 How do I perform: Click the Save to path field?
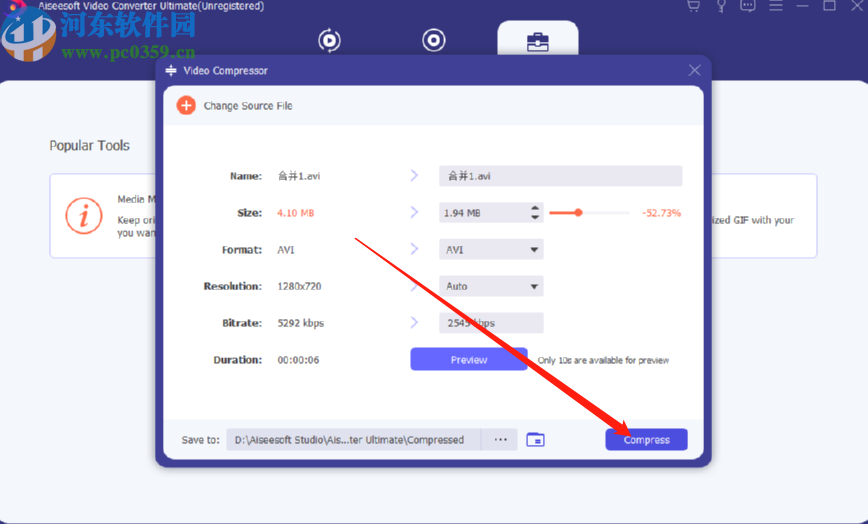[354, 440]
